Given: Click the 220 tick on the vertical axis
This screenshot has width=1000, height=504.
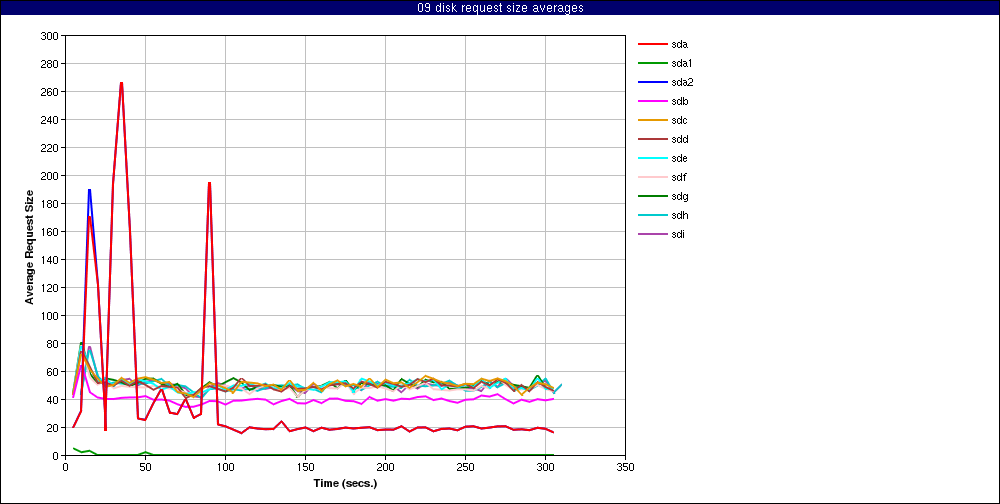Looking at the screenshot, I should coord(50,148).
